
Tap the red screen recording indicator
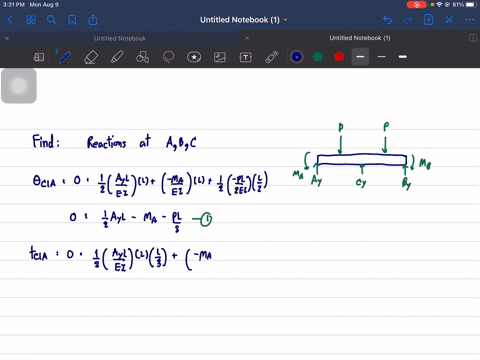coord(416,5)
